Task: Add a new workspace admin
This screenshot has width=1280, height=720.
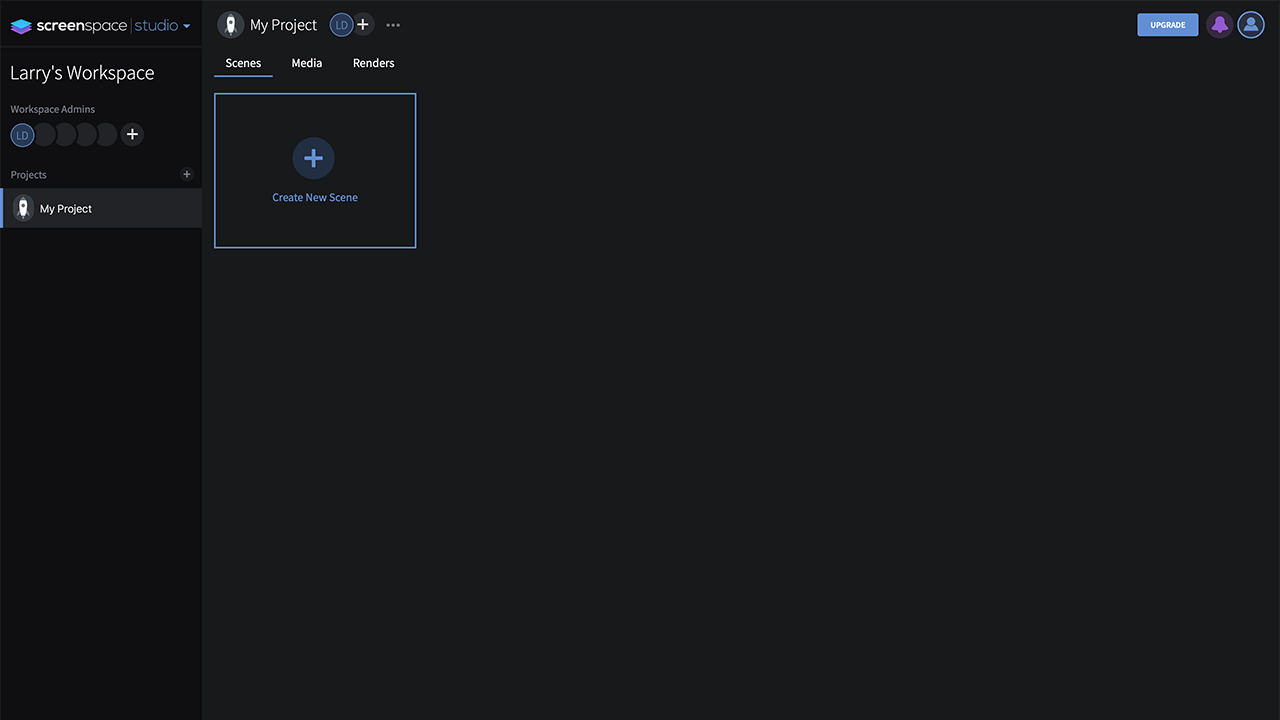Action: pos(132,134)
